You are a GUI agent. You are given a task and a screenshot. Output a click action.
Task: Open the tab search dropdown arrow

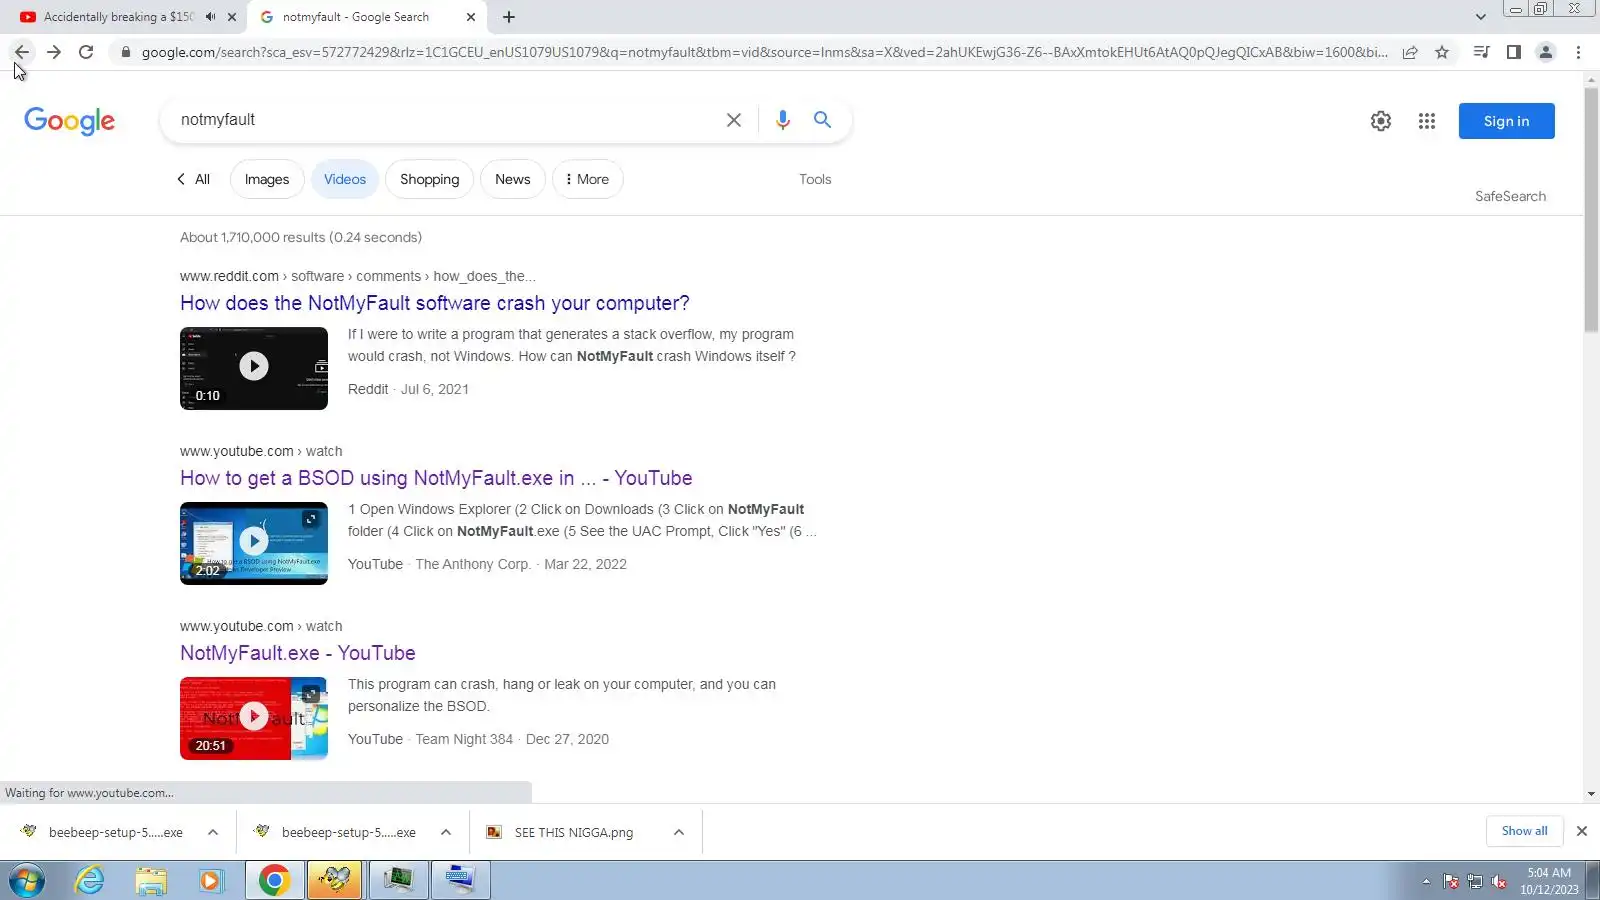tap(1481, 17)
